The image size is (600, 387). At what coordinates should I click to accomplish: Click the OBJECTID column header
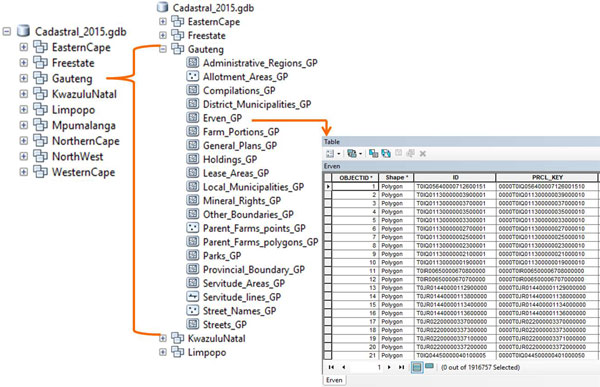(x=355, y=178)
